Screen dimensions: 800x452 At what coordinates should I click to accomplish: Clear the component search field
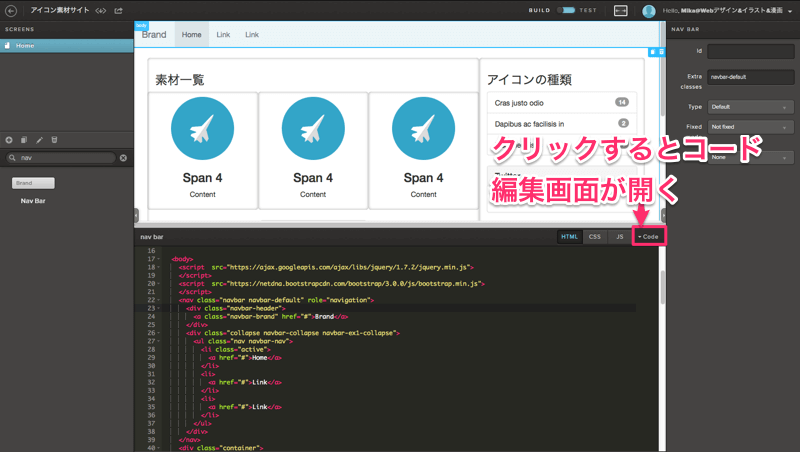click(x=123, y=158)
